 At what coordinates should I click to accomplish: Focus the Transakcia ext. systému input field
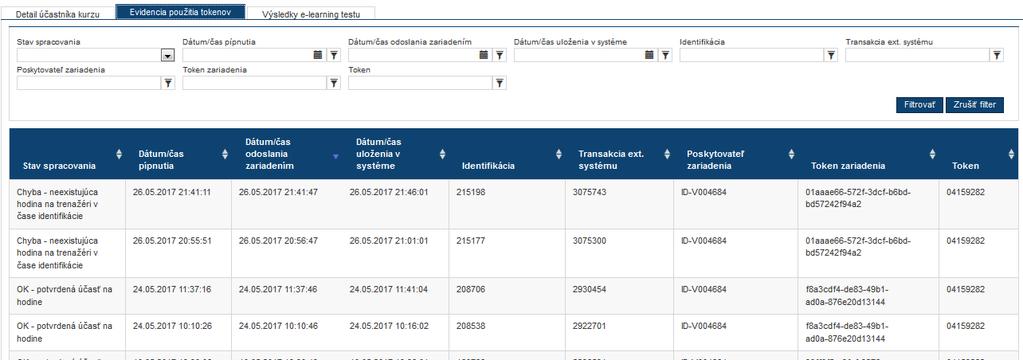(x=917, y=55)
